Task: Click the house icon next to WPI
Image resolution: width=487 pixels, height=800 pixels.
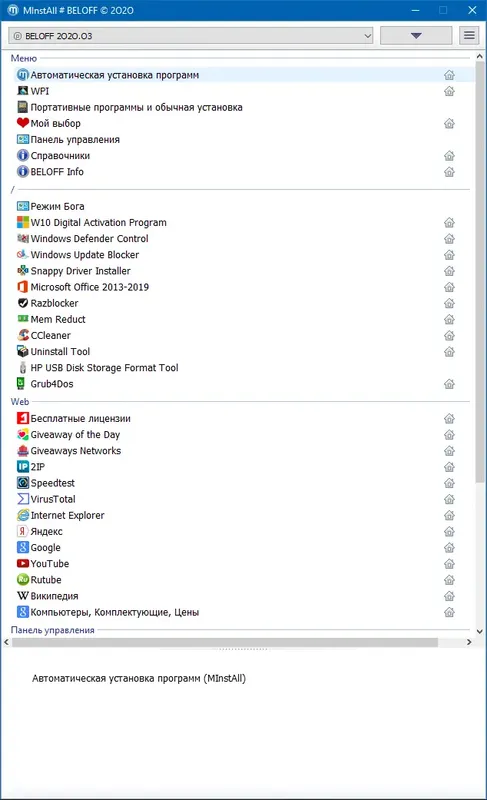Action: (449, 91)
